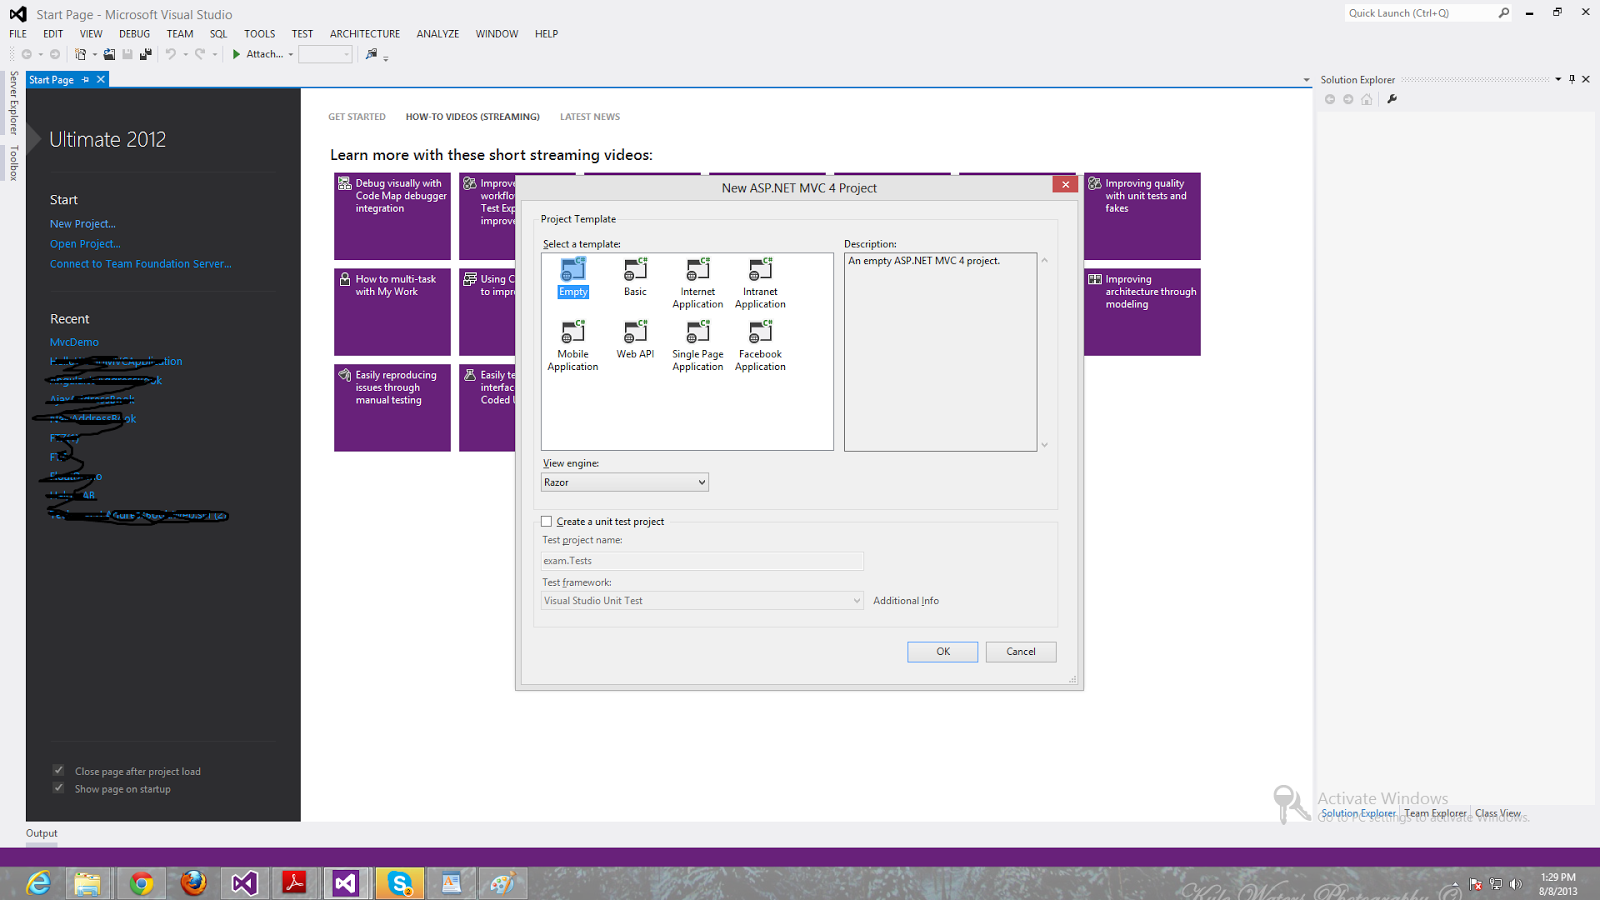Pick the Single Page Application template
The width and height of the screenshot is (1600, 900).
click(698, 346)
